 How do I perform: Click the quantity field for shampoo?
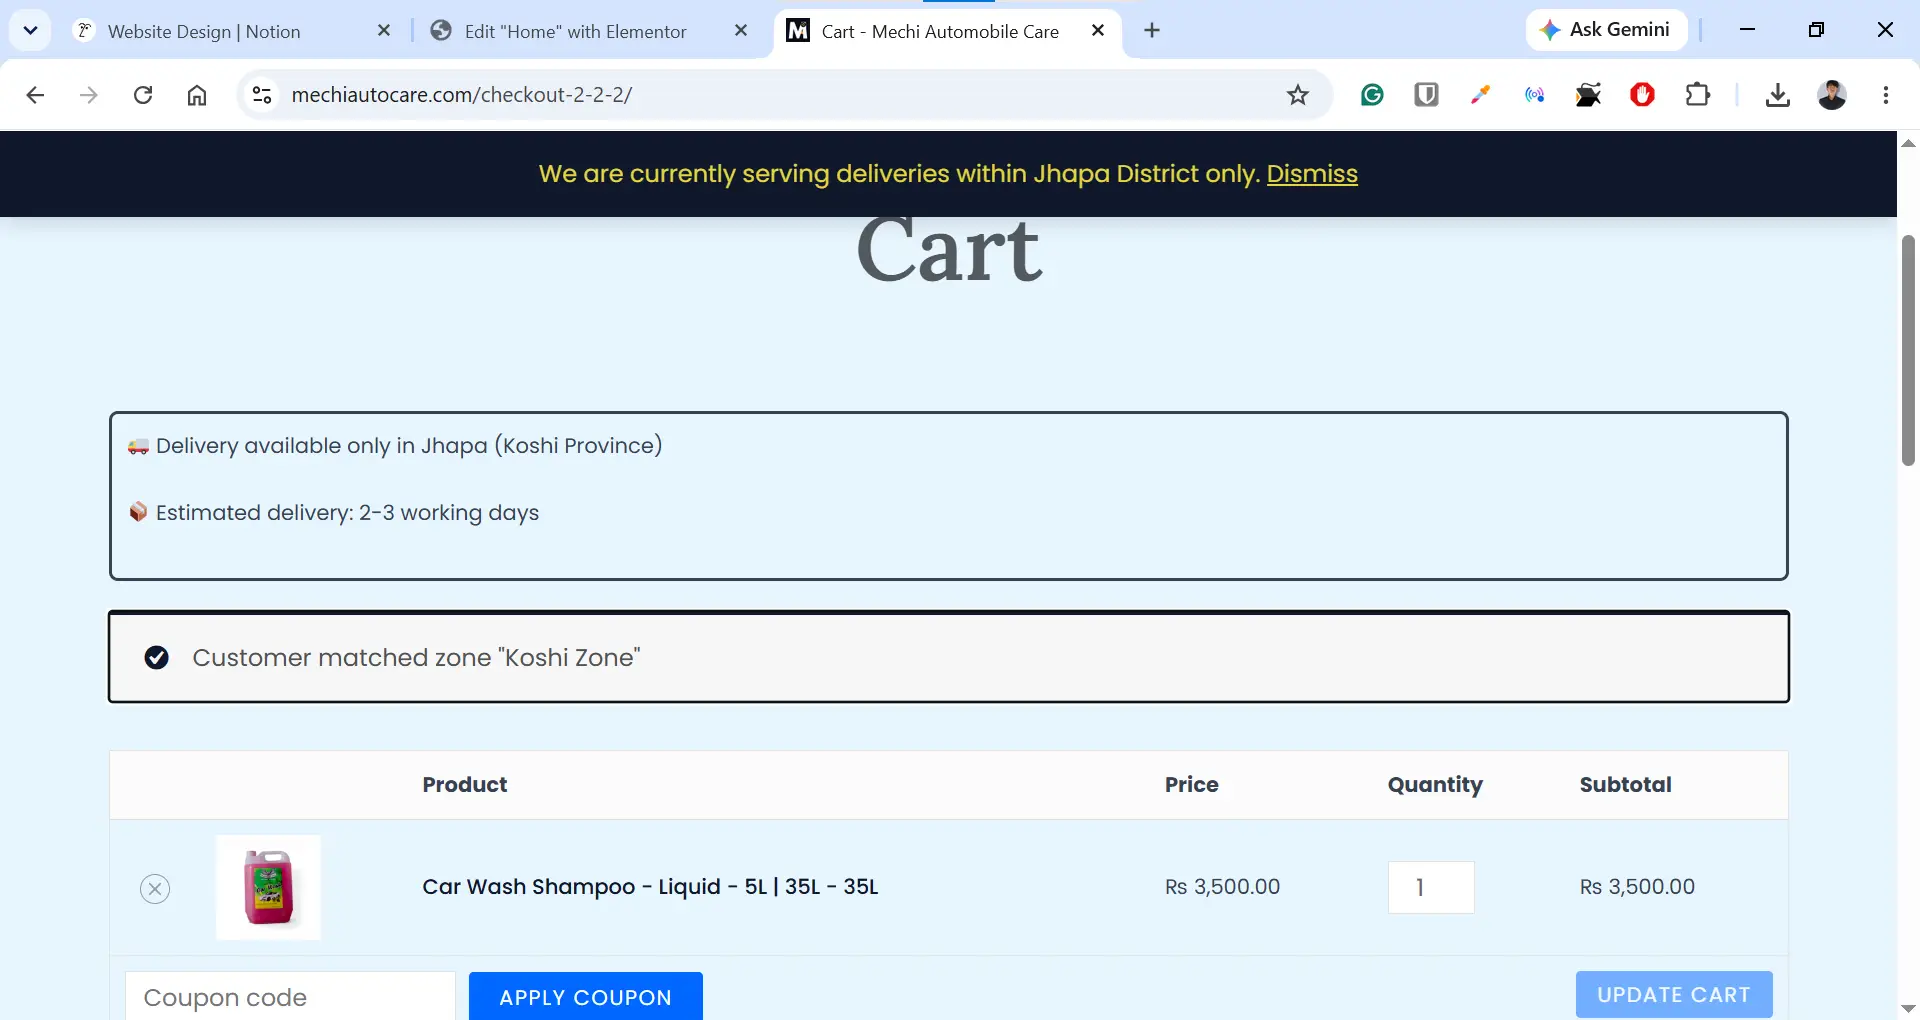[1431, 887]
